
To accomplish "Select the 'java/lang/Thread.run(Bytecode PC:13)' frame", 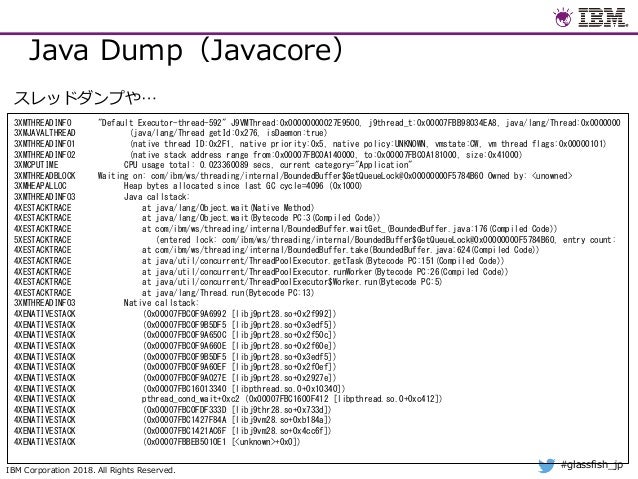I will 228,293.
